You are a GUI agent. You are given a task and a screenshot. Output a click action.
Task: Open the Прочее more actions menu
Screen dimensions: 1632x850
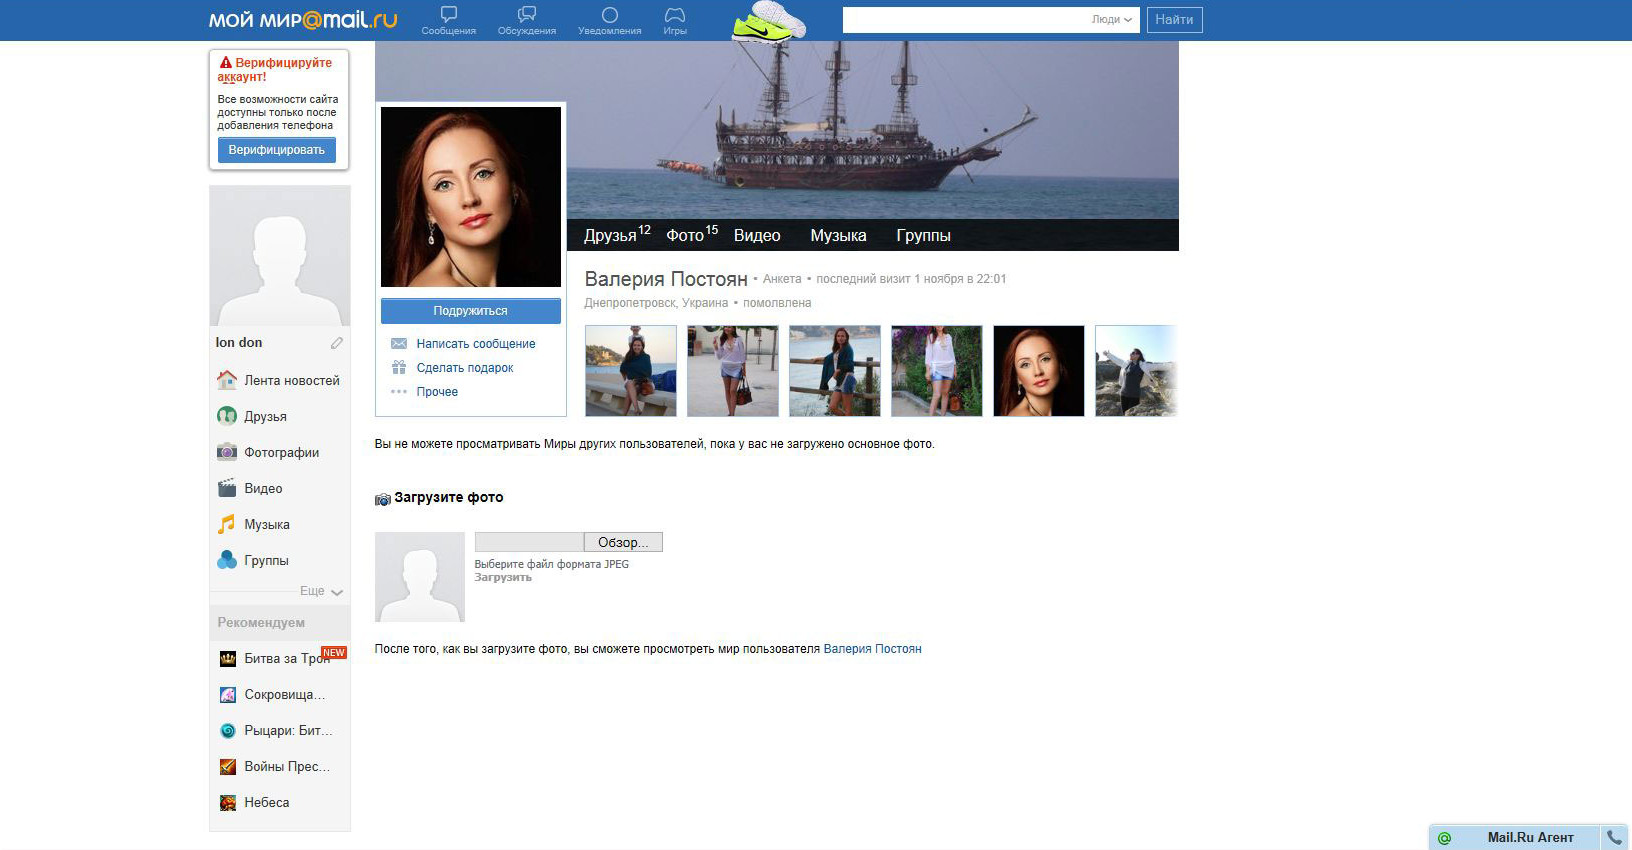click(x=437, y=392)
